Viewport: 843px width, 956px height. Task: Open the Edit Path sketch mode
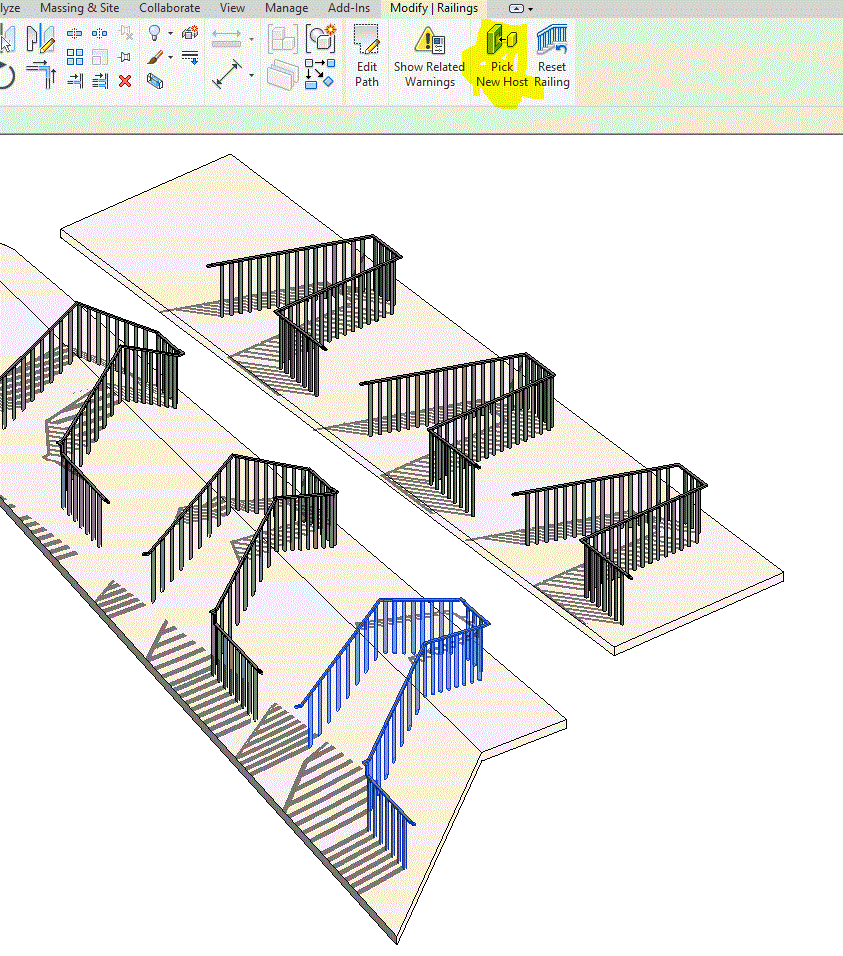pos(367,57)
